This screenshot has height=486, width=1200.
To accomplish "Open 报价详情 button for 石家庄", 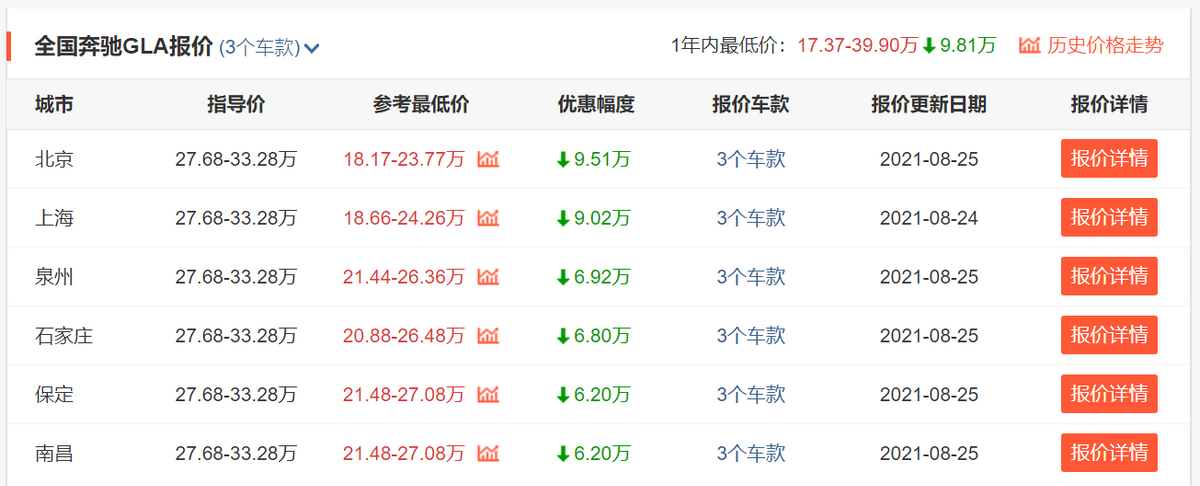I will pos(1109,336).
